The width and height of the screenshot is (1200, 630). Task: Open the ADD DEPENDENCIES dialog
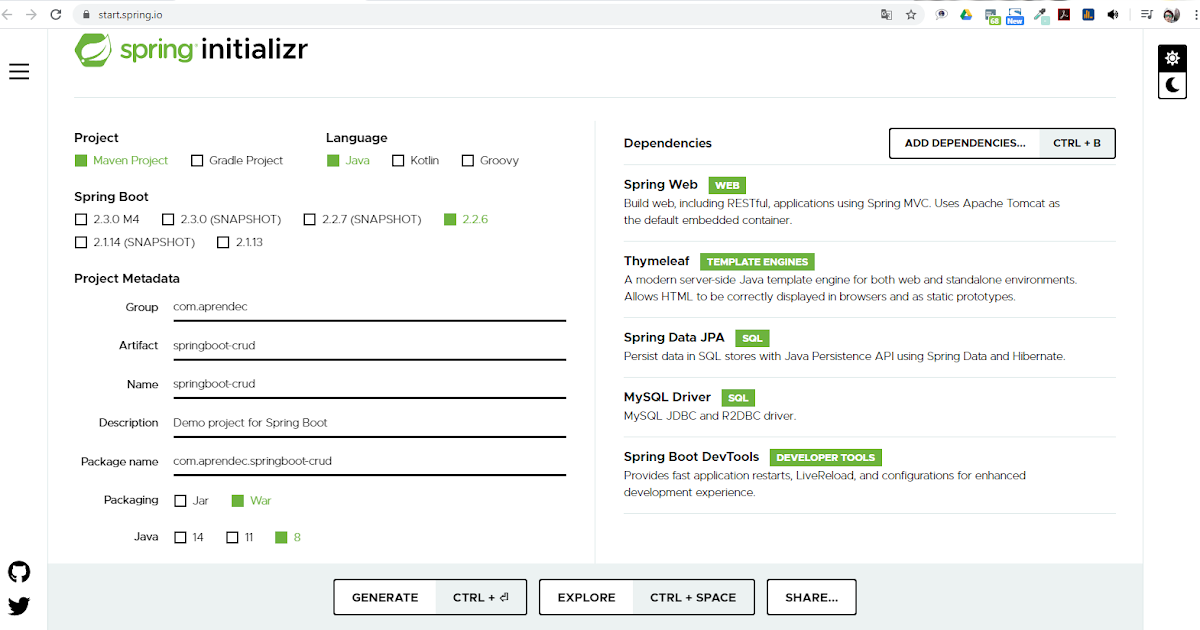click(x=963, y=143)
